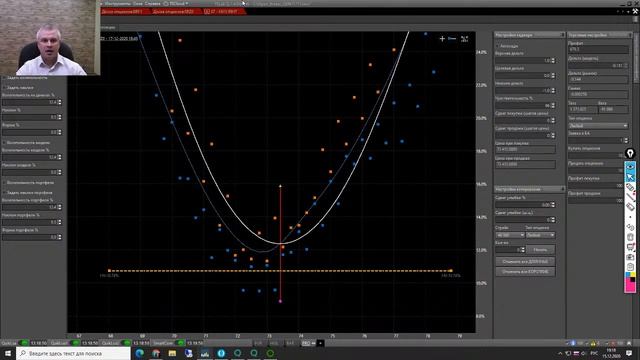Click the right panel vertical scrollbar

click(635, 57)
